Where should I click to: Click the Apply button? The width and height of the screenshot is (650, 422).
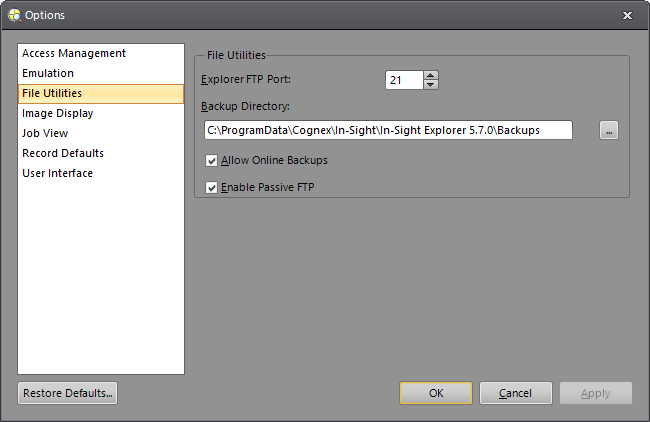(596, 393)
